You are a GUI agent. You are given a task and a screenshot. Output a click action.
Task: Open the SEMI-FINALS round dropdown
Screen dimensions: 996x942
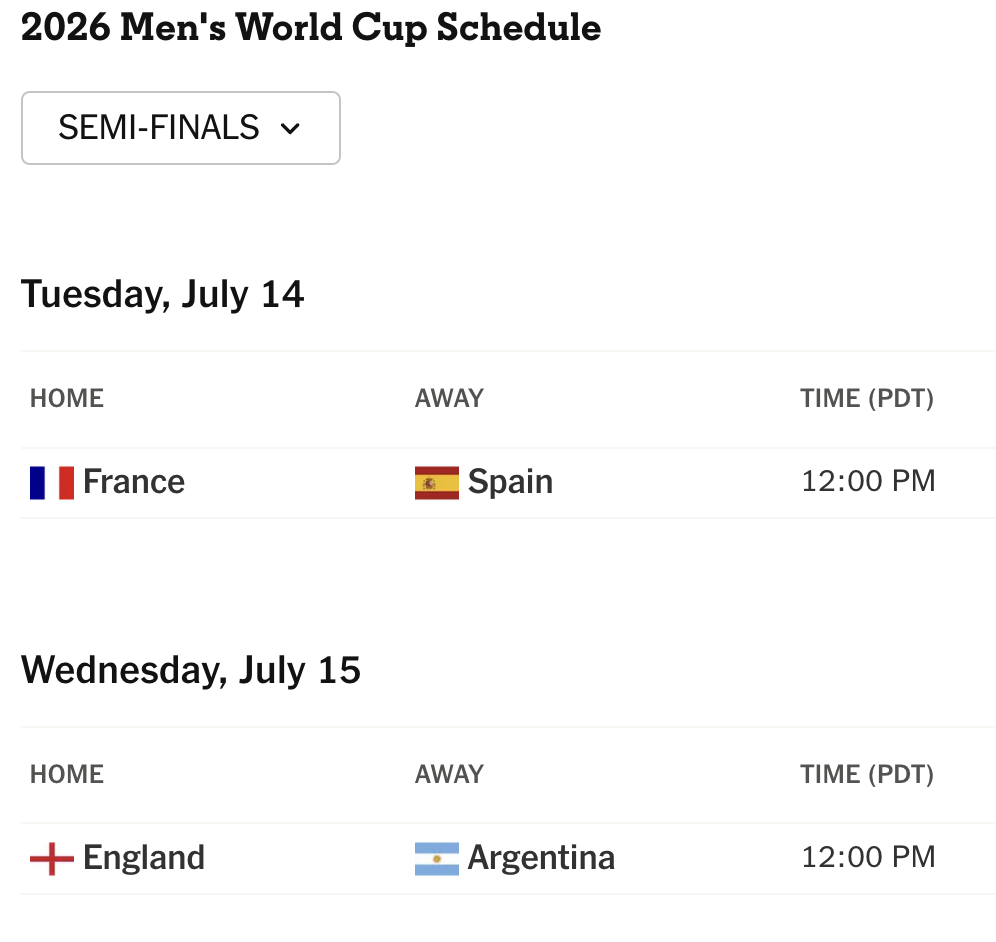coord(181,128)
